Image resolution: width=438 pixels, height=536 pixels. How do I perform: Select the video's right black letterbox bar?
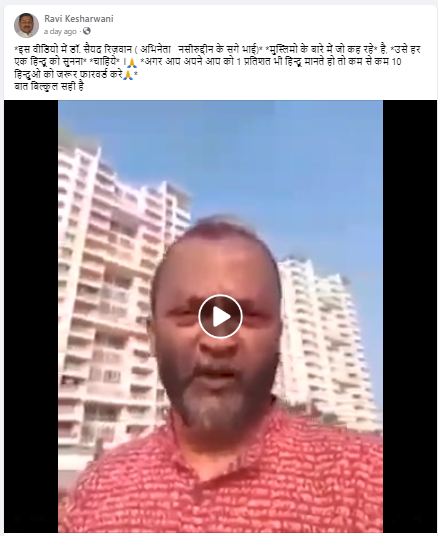click(x=410, y=316)
